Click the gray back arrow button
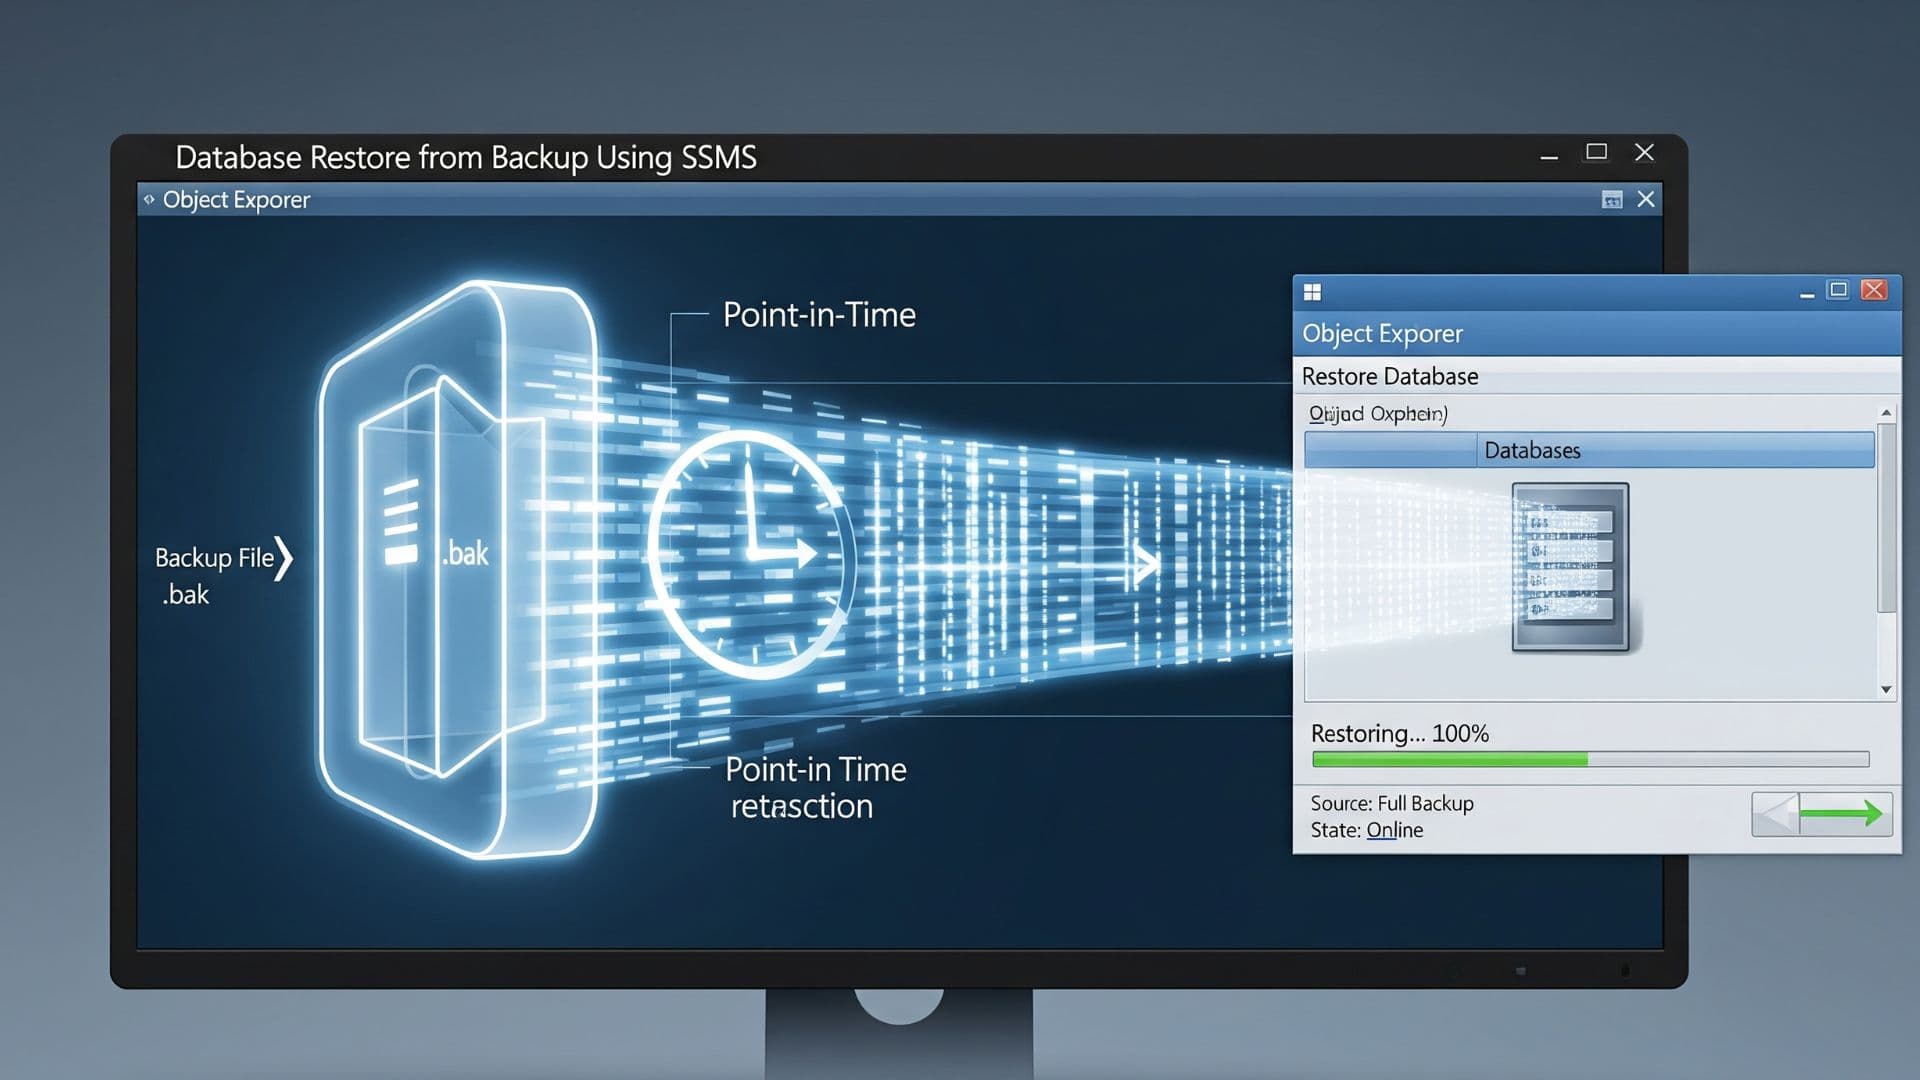Image resolution: width=1920 pixels, height=1080 pixels. 1776,814
